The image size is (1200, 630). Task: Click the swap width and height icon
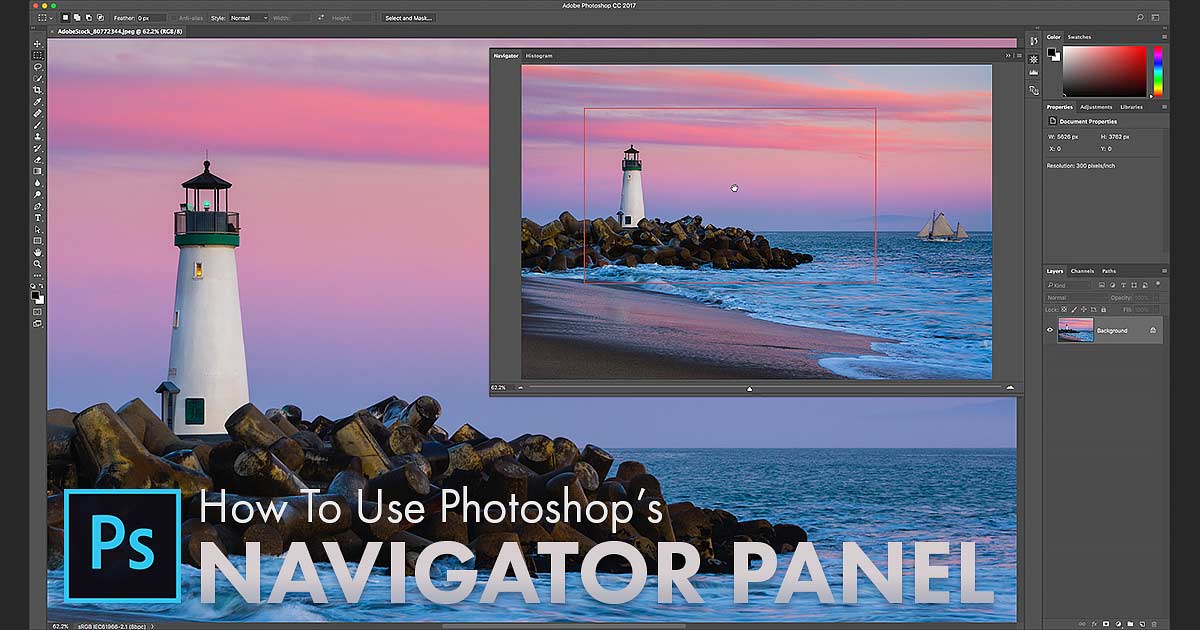point(321,18)
